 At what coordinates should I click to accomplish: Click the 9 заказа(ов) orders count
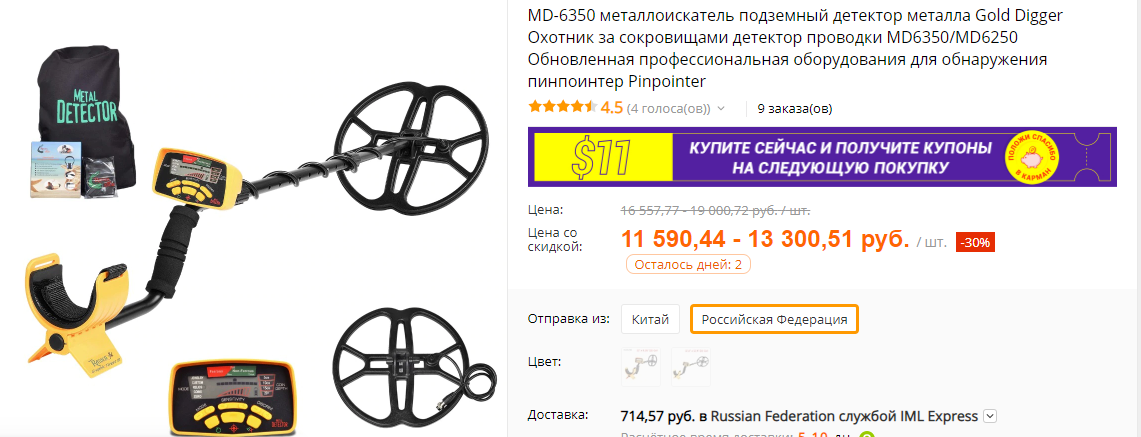794,108
